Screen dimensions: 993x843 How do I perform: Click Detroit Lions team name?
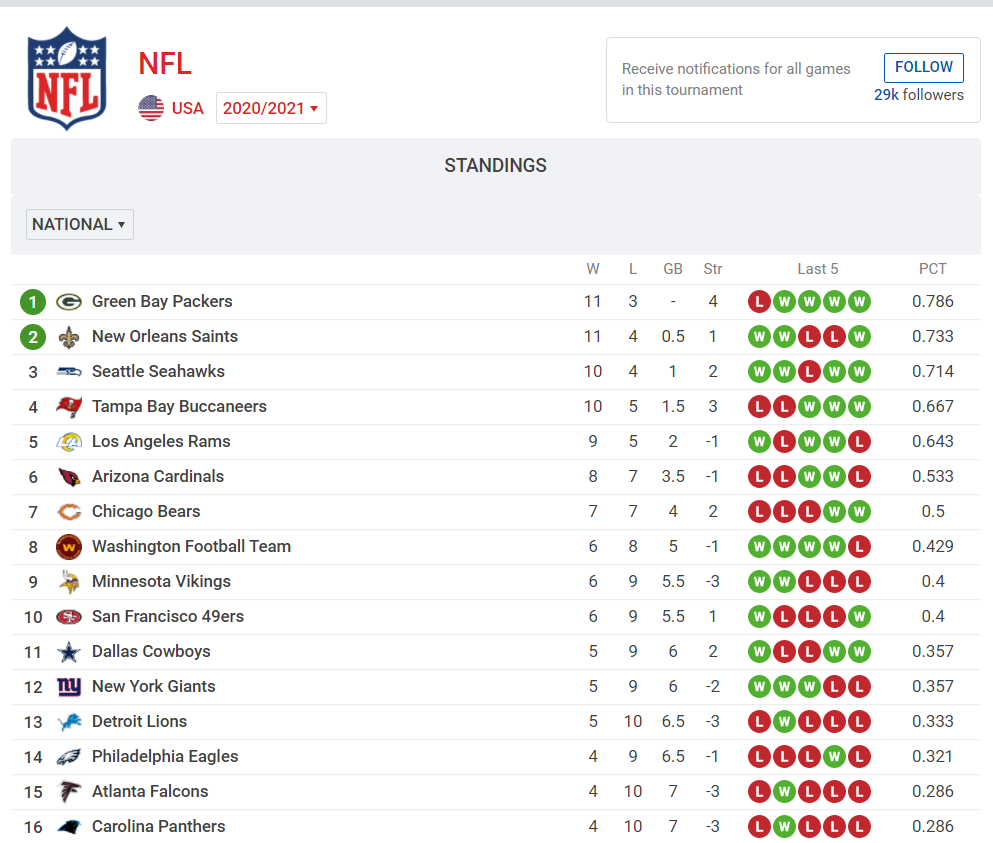pyautogui.click(x=139, y=721)
